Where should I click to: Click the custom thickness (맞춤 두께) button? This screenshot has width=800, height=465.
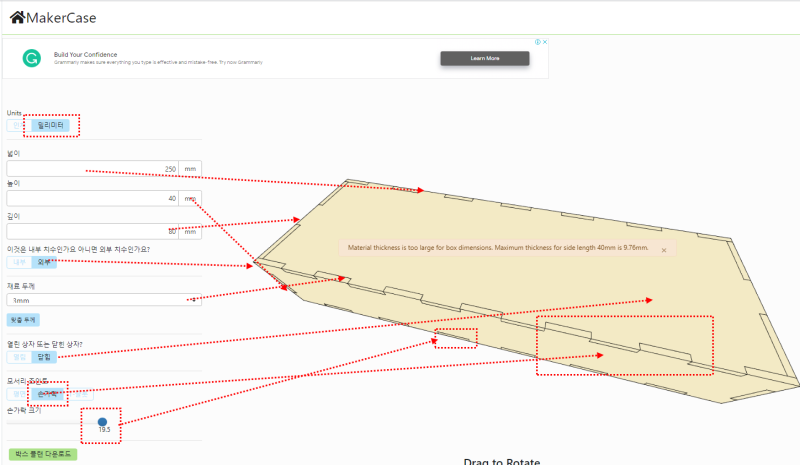(23, 320)
